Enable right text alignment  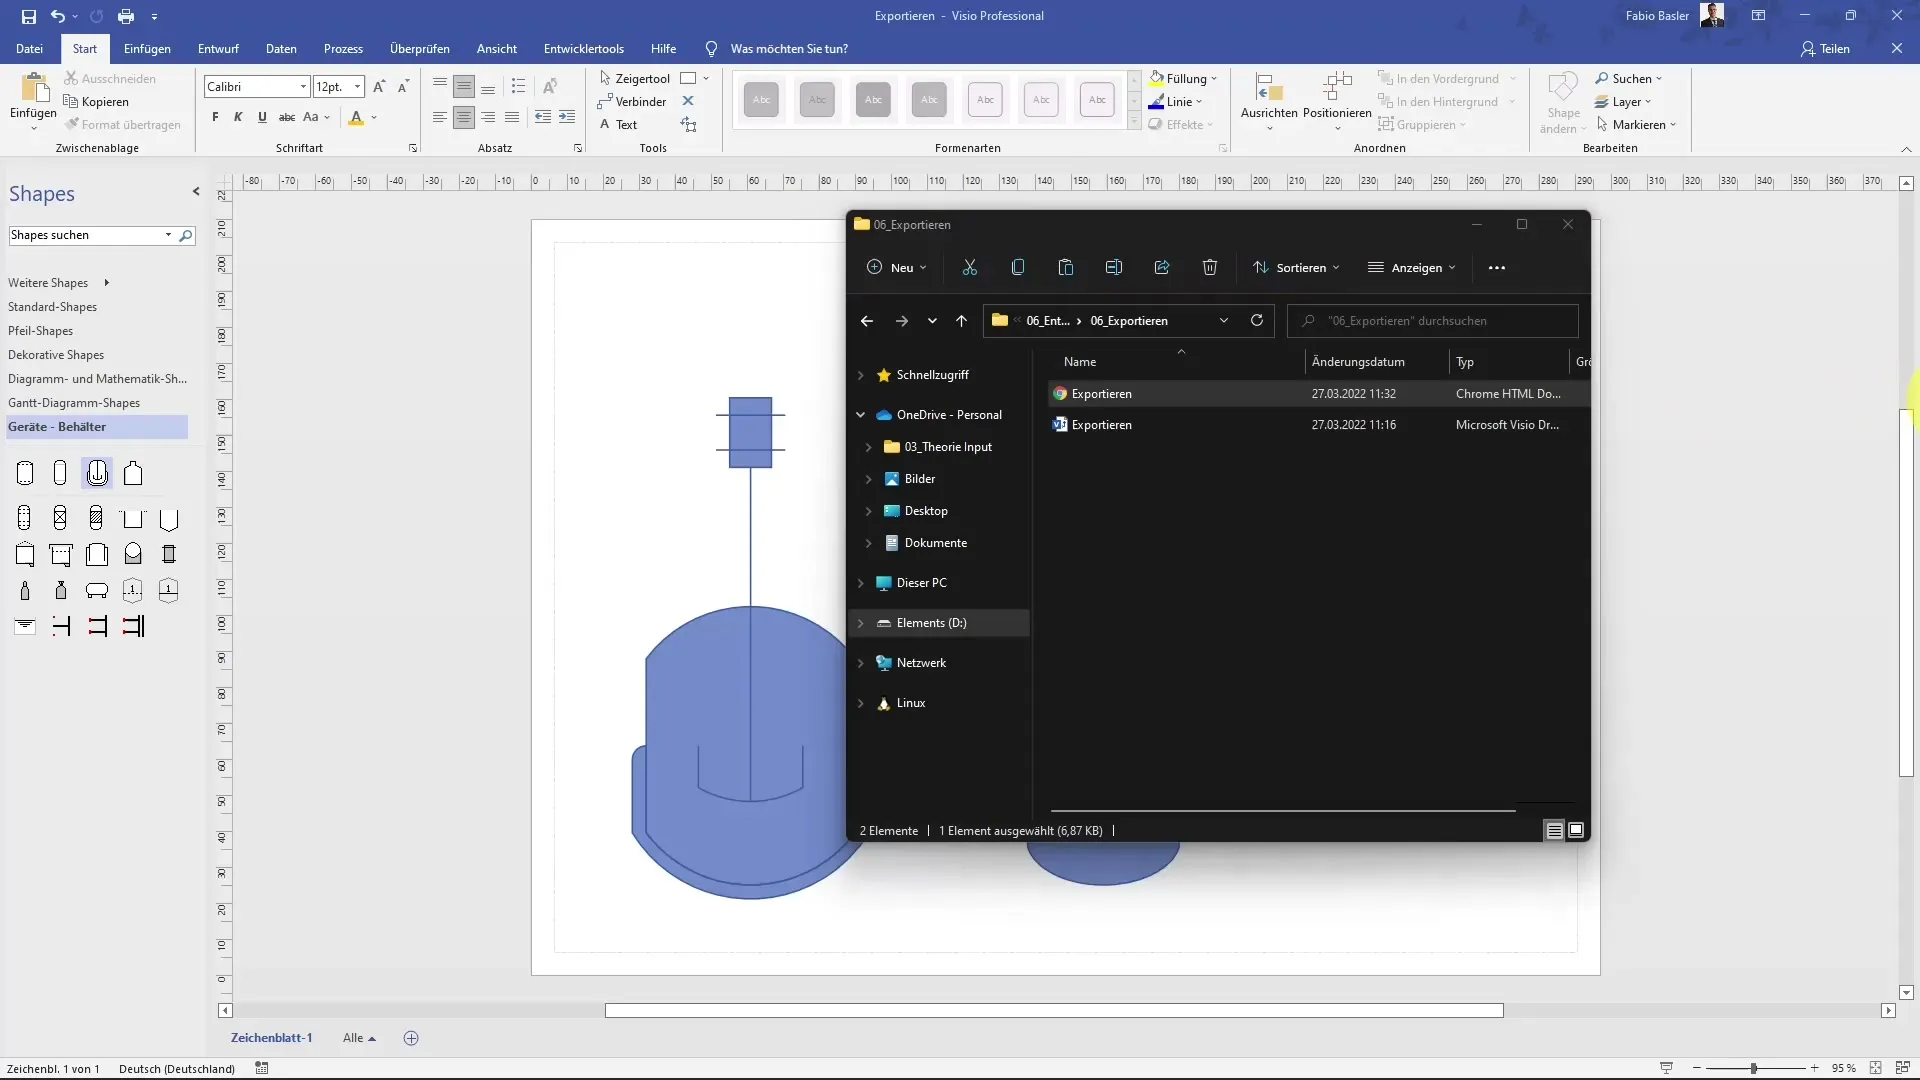(488, 117)
